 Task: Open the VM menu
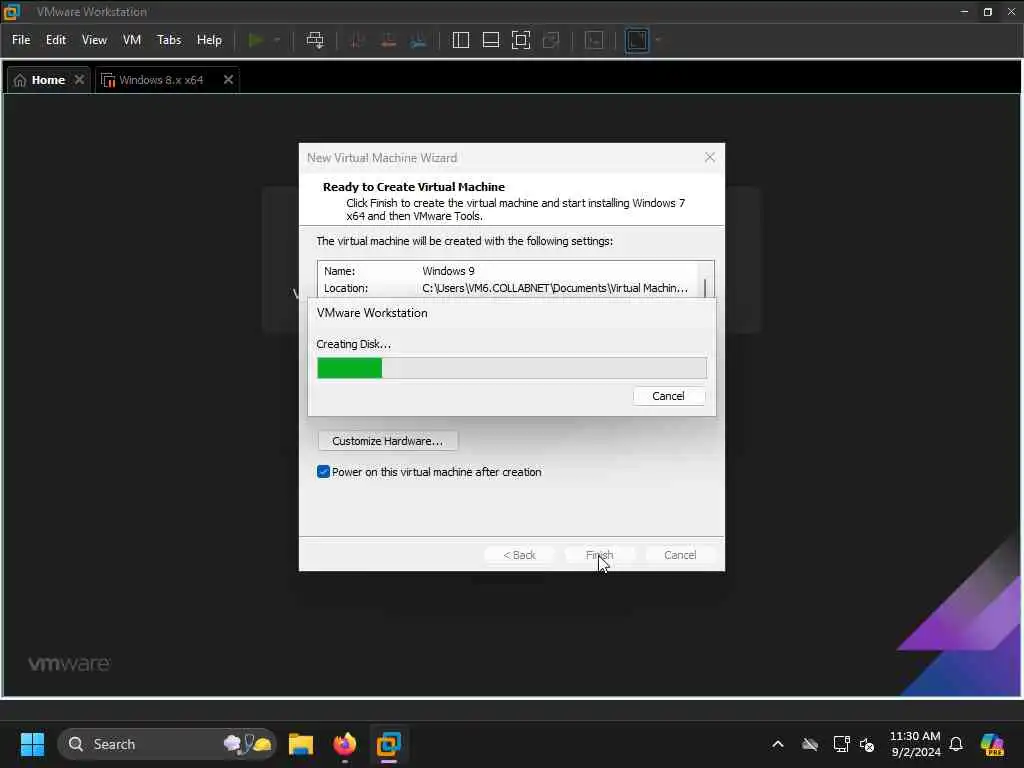point(132,40)
